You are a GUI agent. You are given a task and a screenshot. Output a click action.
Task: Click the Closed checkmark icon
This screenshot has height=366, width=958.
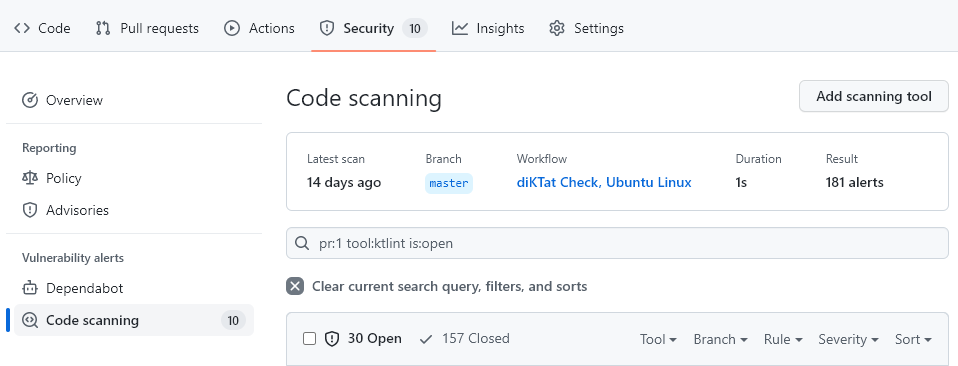[x=426, y=339]
